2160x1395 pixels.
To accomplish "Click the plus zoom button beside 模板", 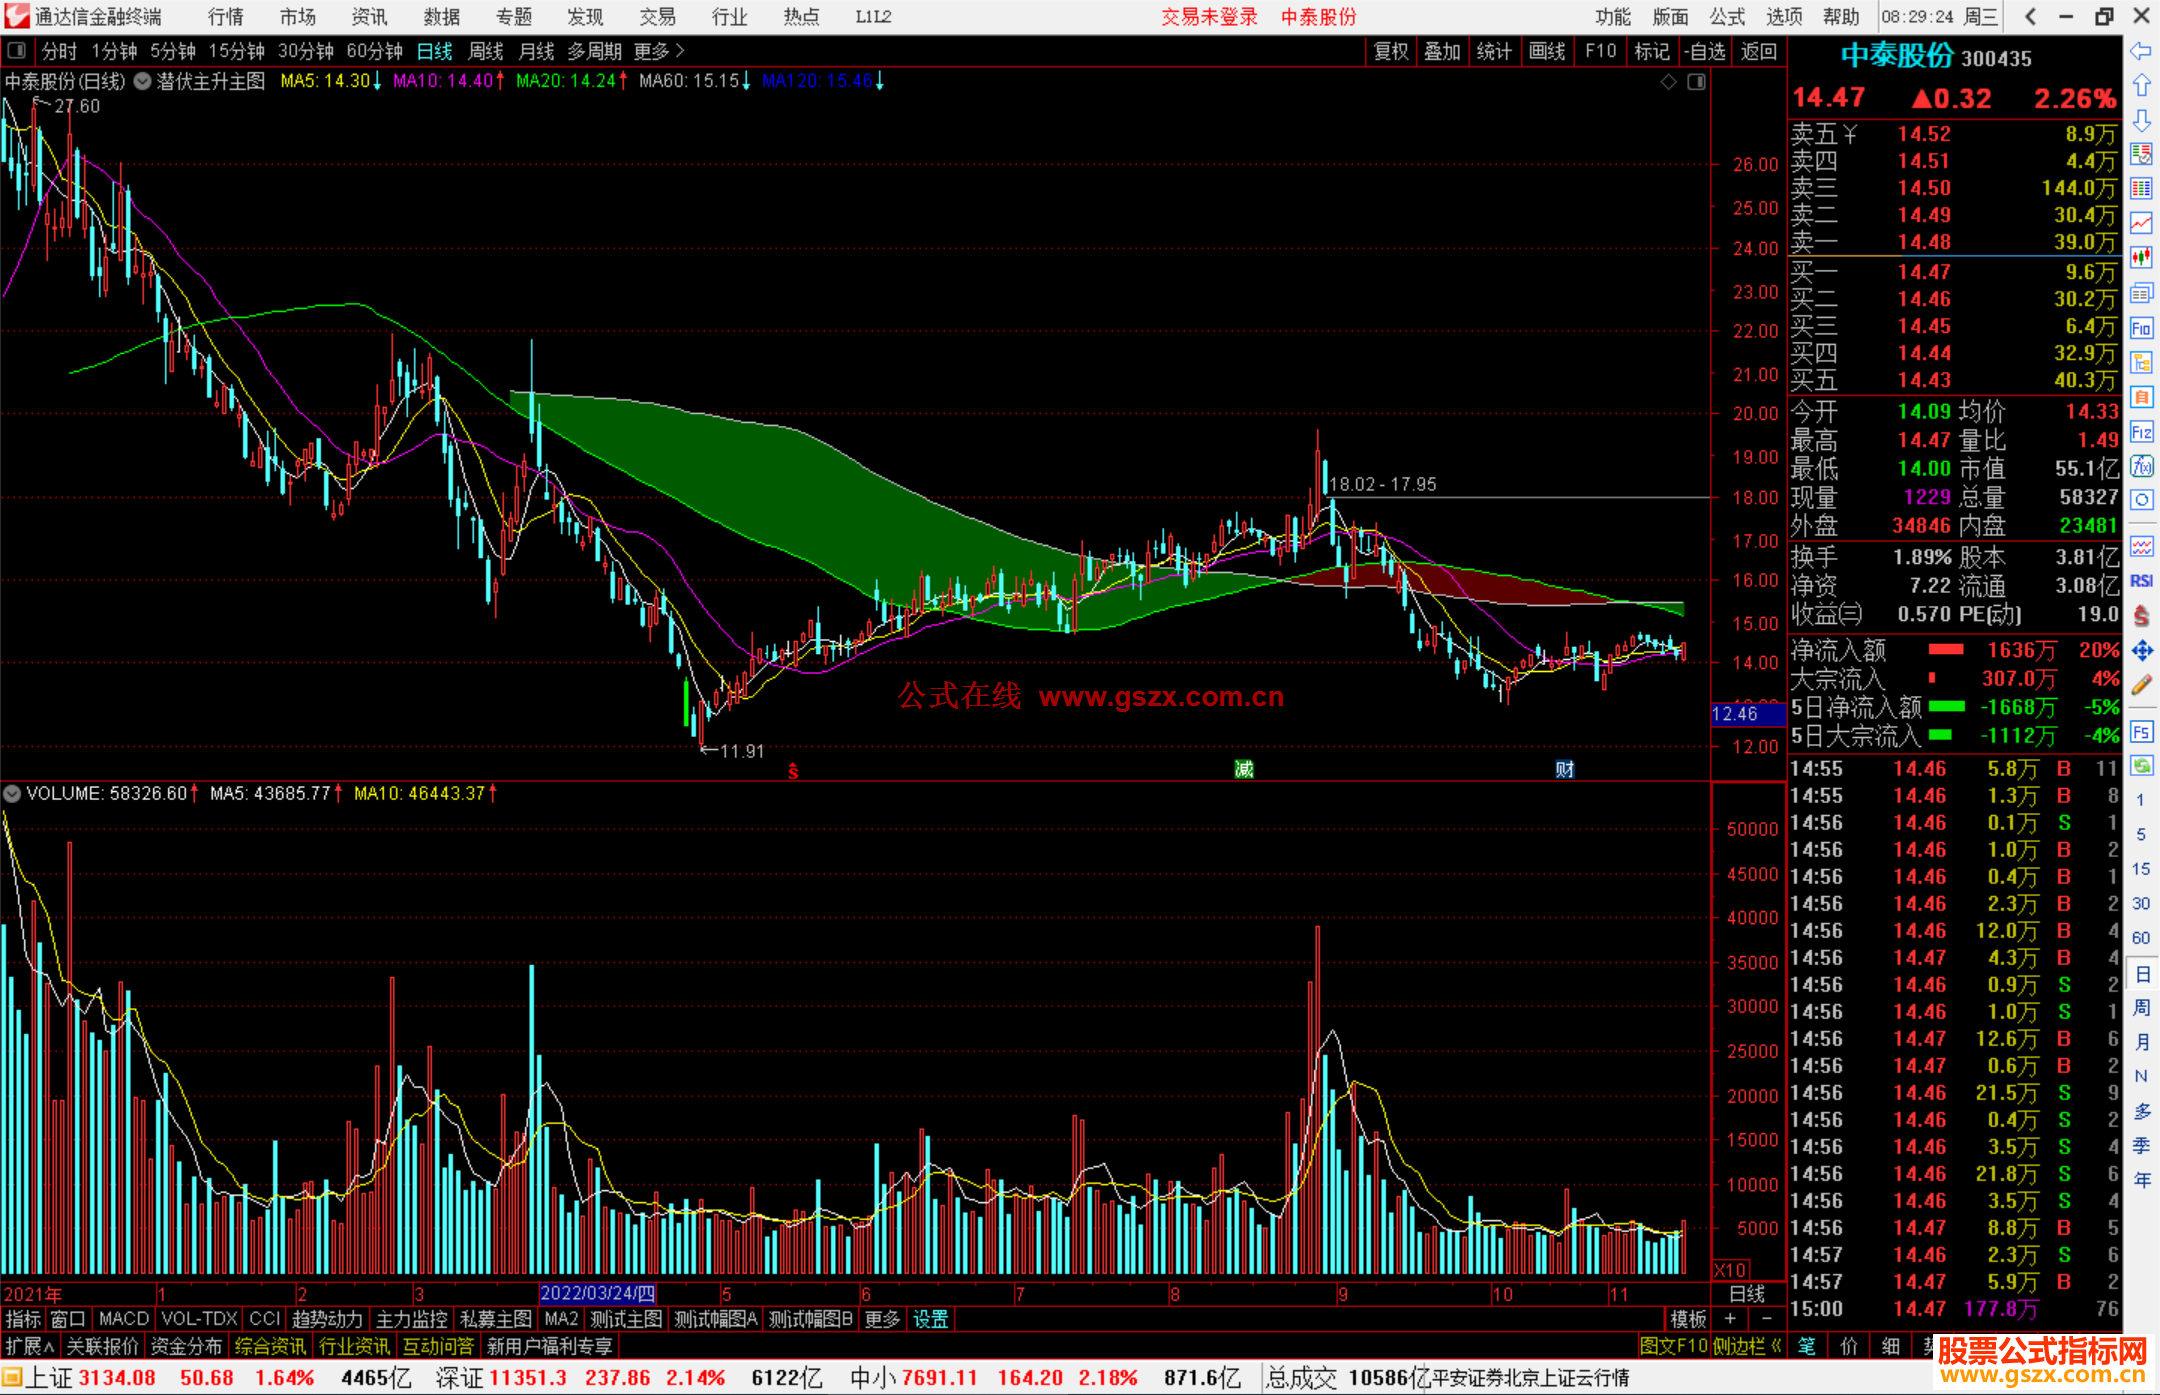I will click(1731, 1319).
